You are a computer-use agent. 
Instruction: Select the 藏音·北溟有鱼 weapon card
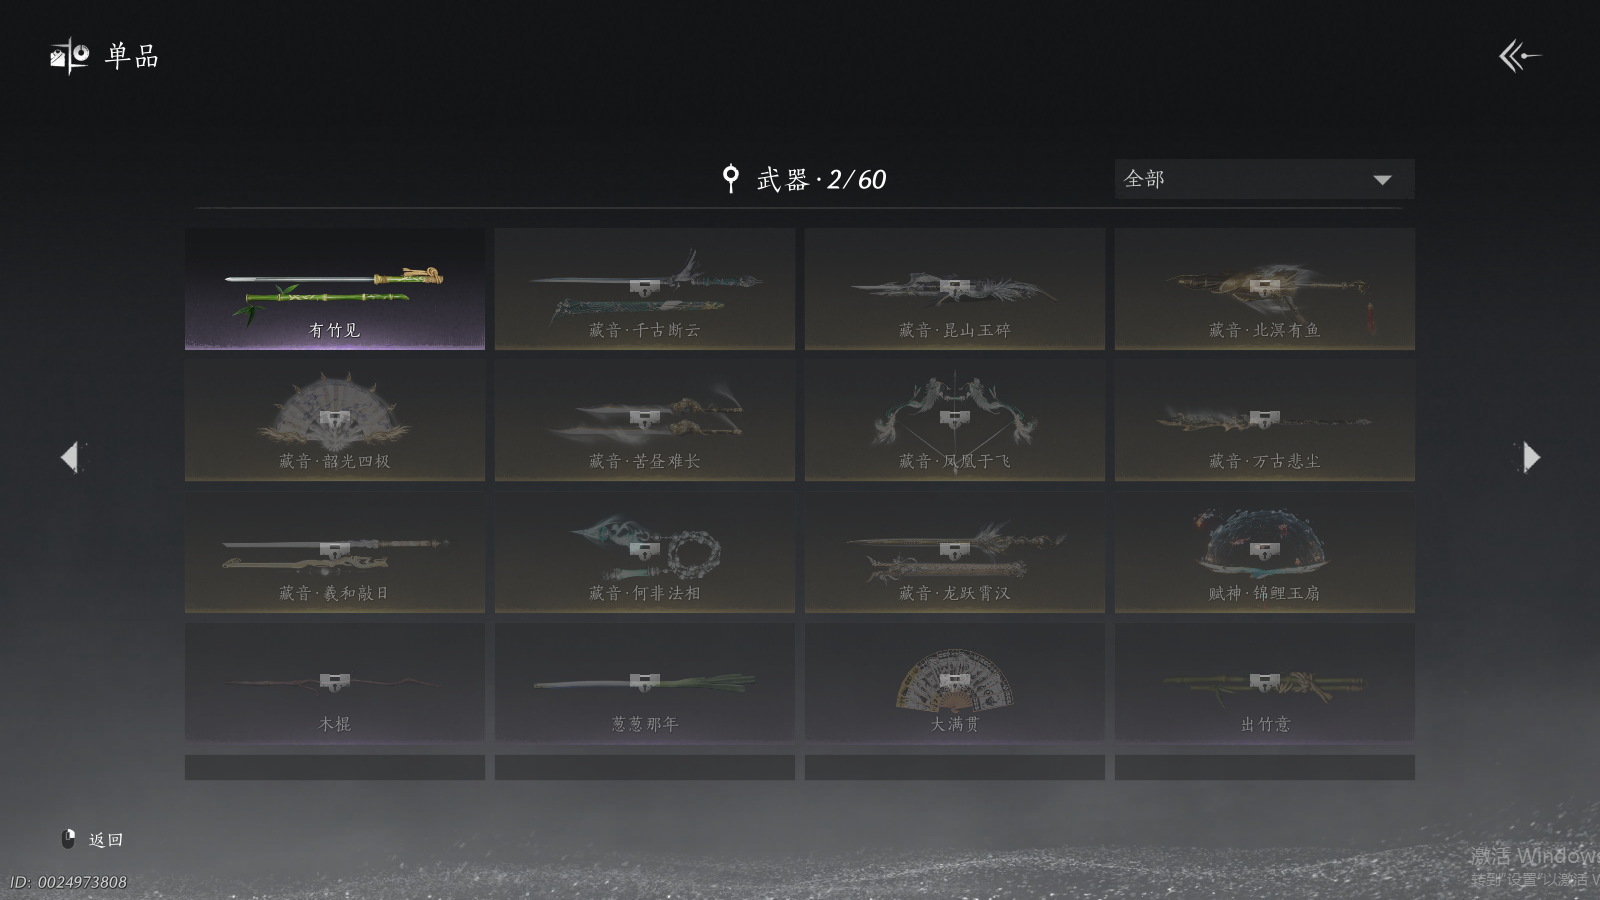click(1265, 289)
